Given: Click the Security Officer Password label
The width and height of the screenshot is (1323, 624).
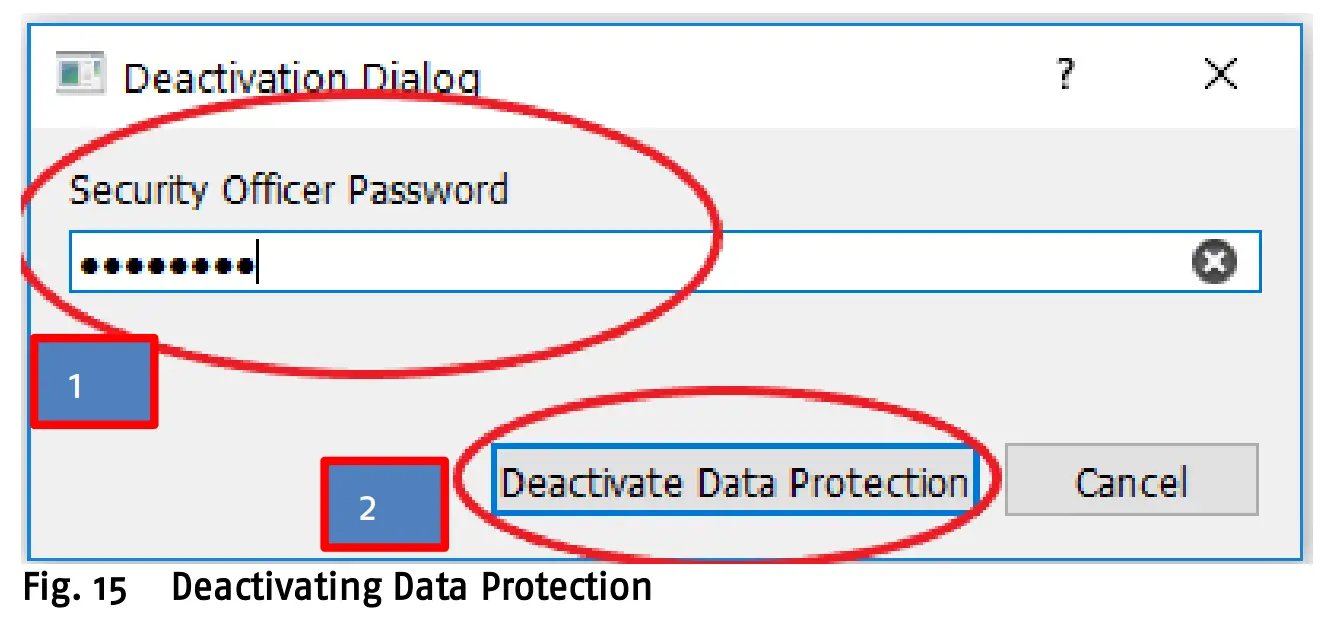Looking at the screenshot, I should coord(288,190).
